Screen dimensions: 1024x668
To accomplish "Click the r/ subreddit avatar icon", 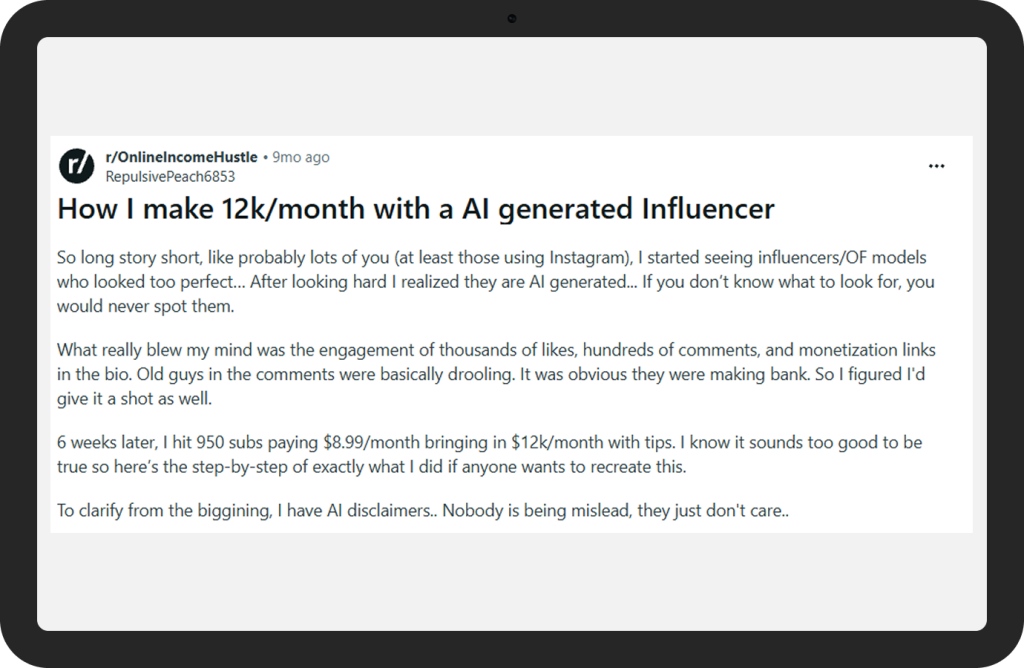I will click(77, 165).
